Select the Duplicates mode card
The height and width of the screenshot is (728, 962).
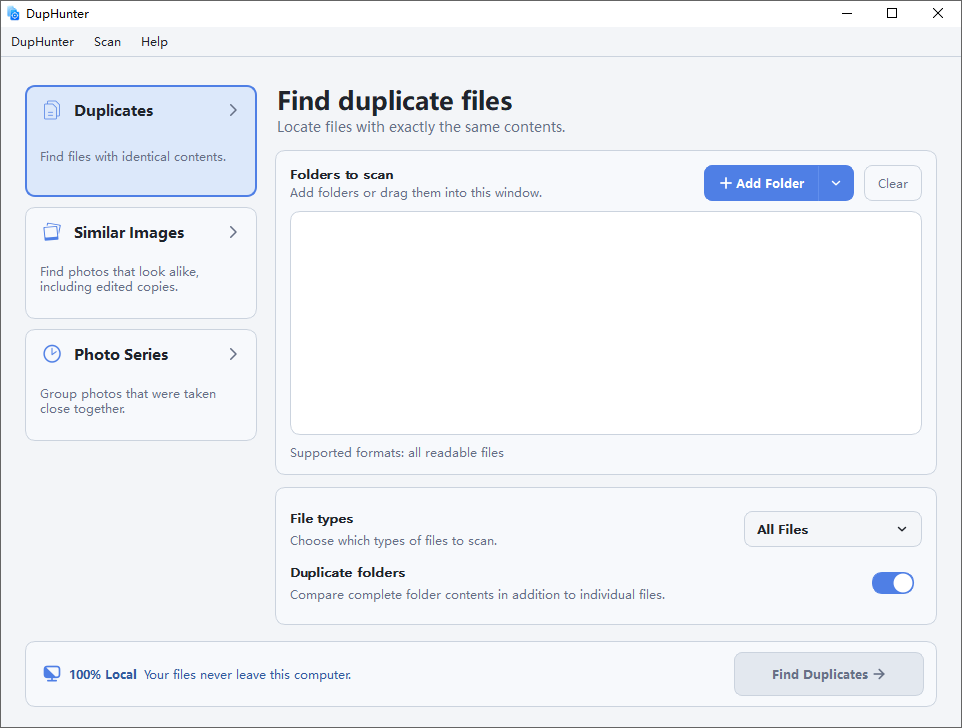[x=141, y=141]
